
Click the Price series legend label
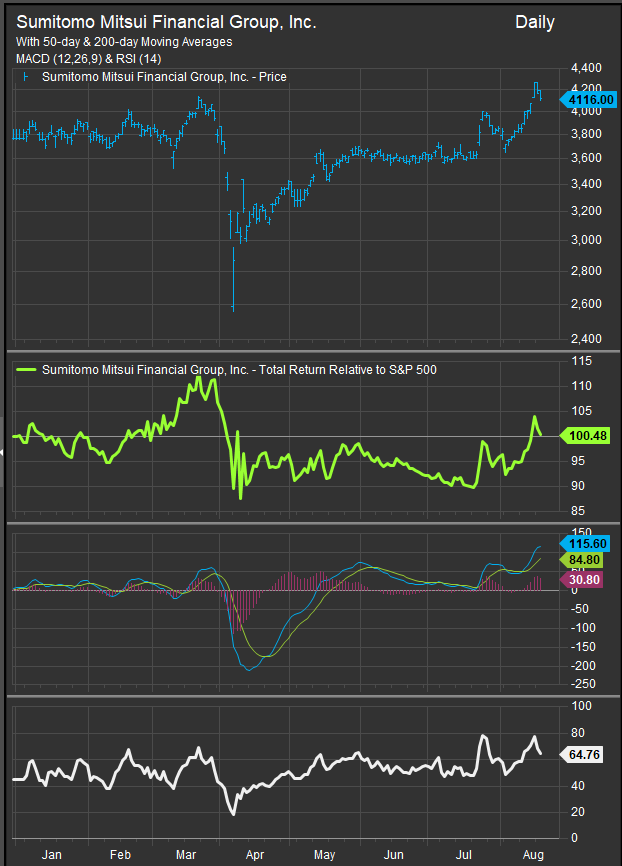[162, 77]
